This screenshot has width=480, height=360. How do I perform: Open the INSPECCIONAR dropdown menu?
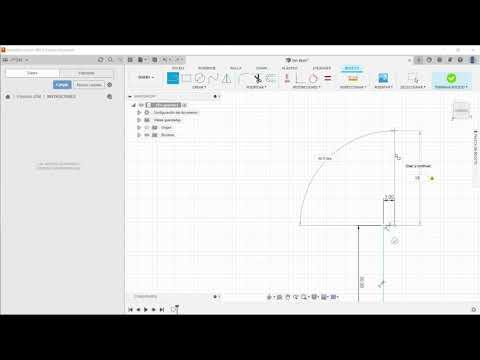(x=353, y=87)
